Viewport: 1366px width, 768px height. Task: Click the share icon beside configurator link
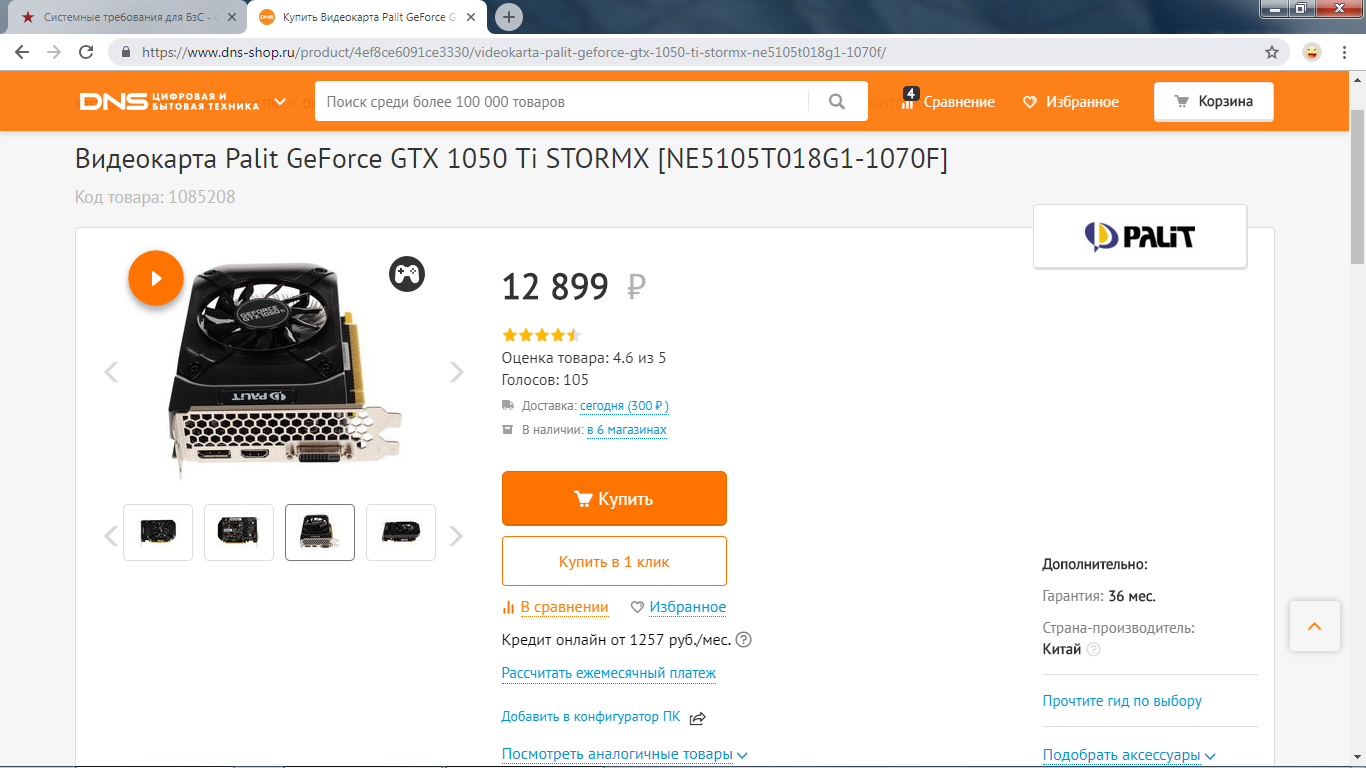pos(698,718)
